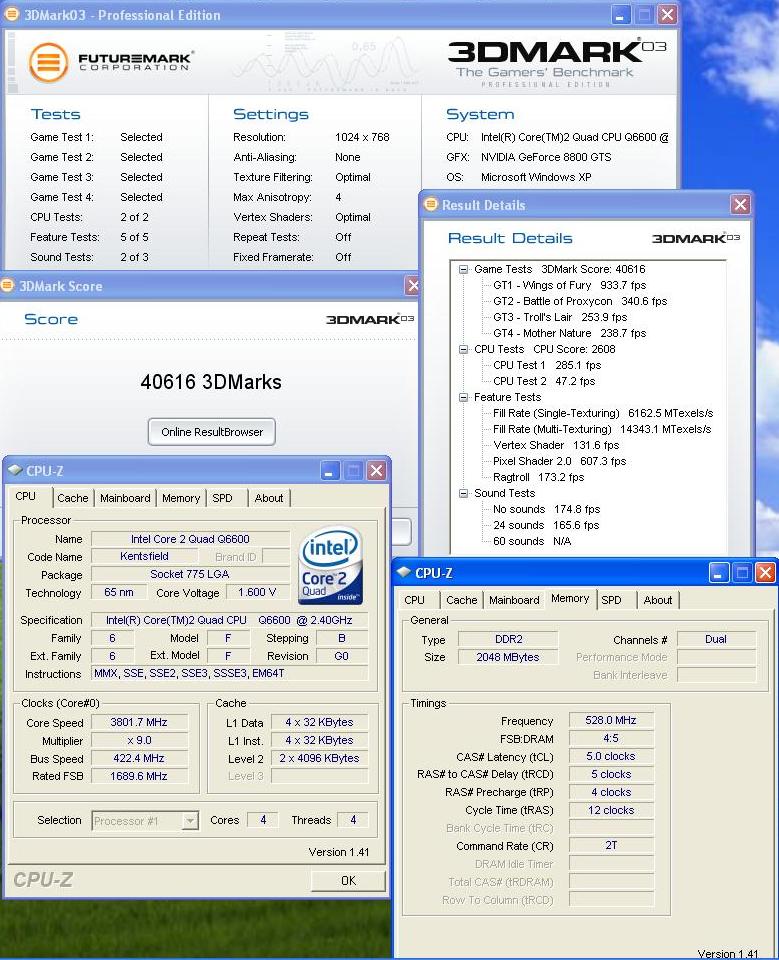Close the Memory CPU-Z window

pos(765,573)
